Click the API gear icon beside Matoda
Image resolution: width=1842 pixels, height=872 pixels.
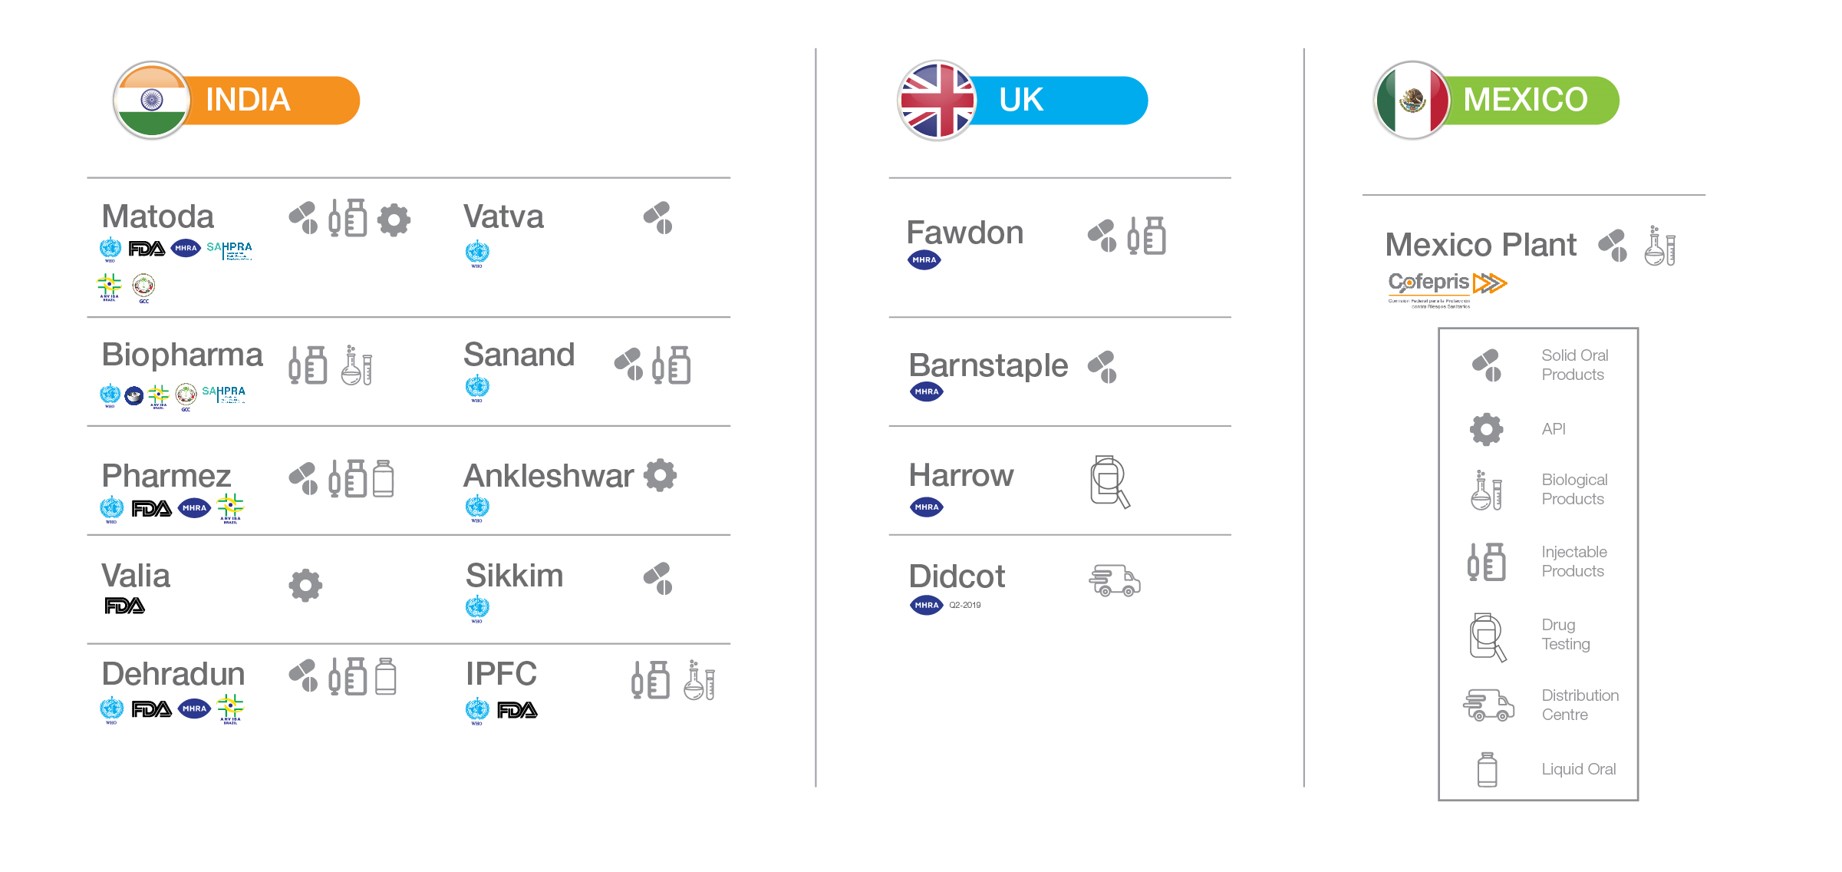(394, 219)
